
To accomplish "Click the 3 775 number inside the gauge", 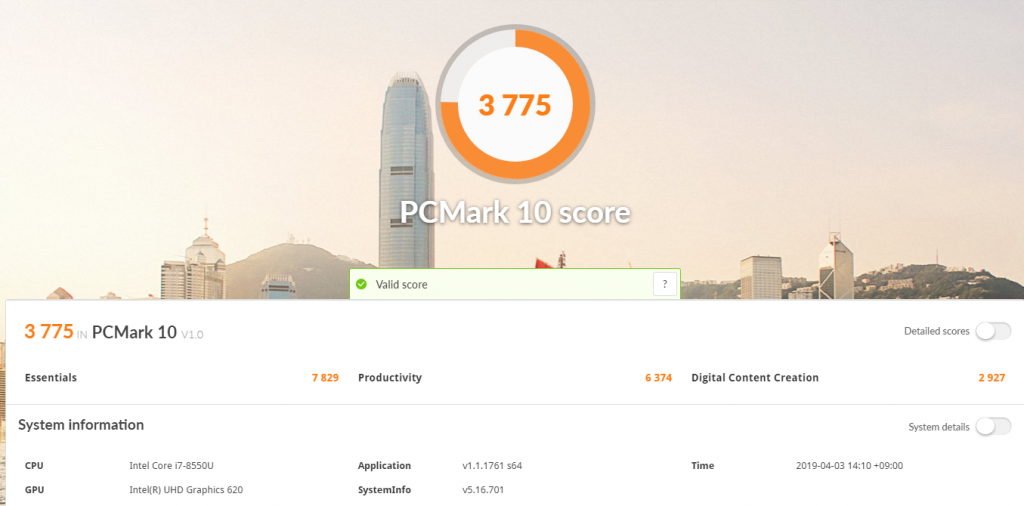I will click(x=515, y=105).
